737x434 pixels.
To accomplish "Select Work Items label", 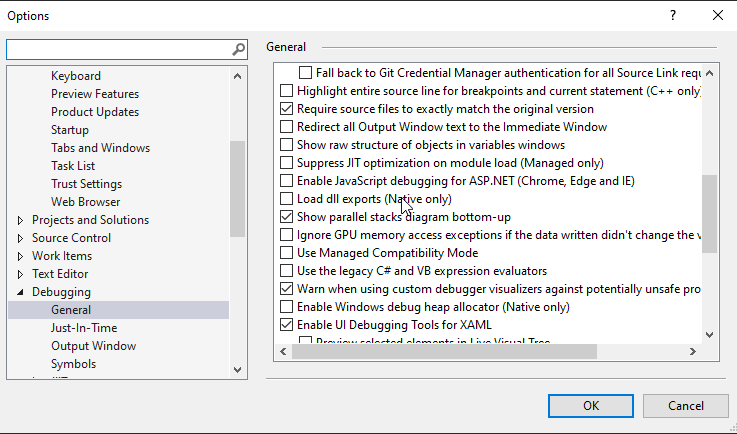I will tap(62, 256).
